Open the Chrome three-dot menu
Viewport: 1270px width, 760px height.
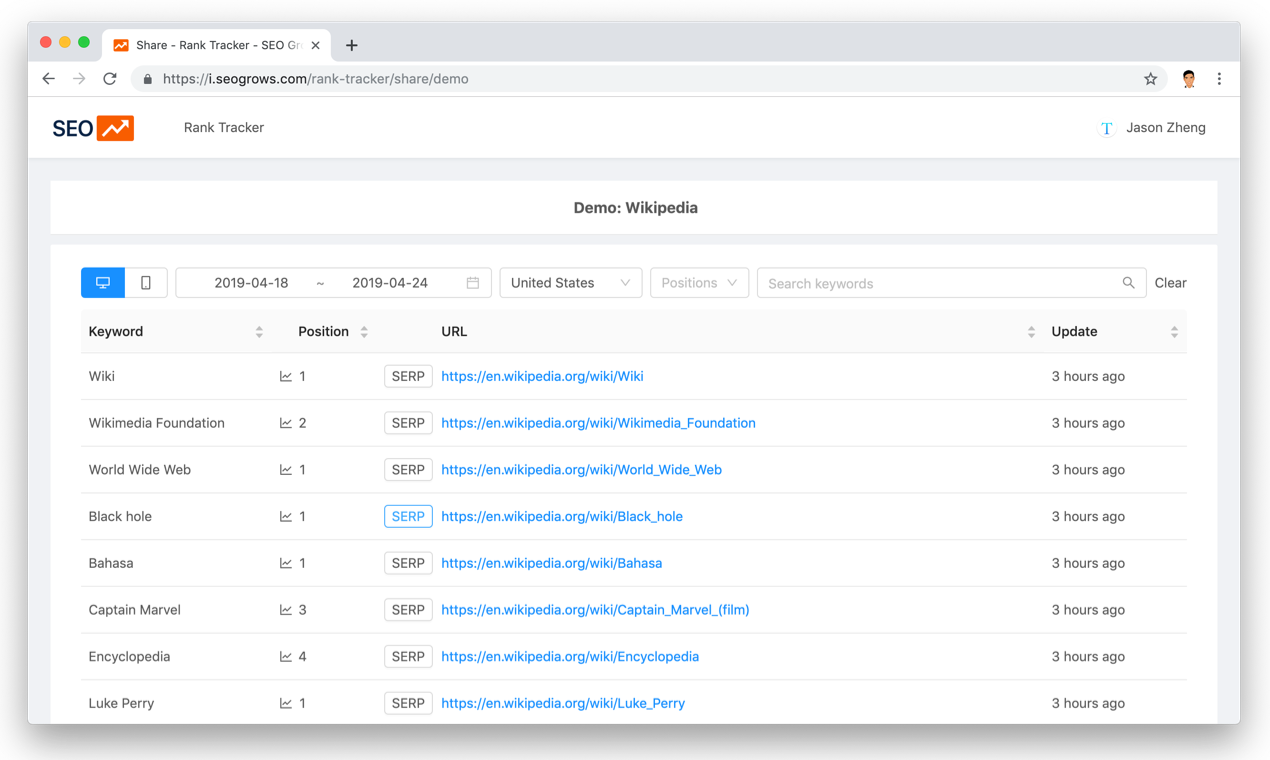point(1219,78)
